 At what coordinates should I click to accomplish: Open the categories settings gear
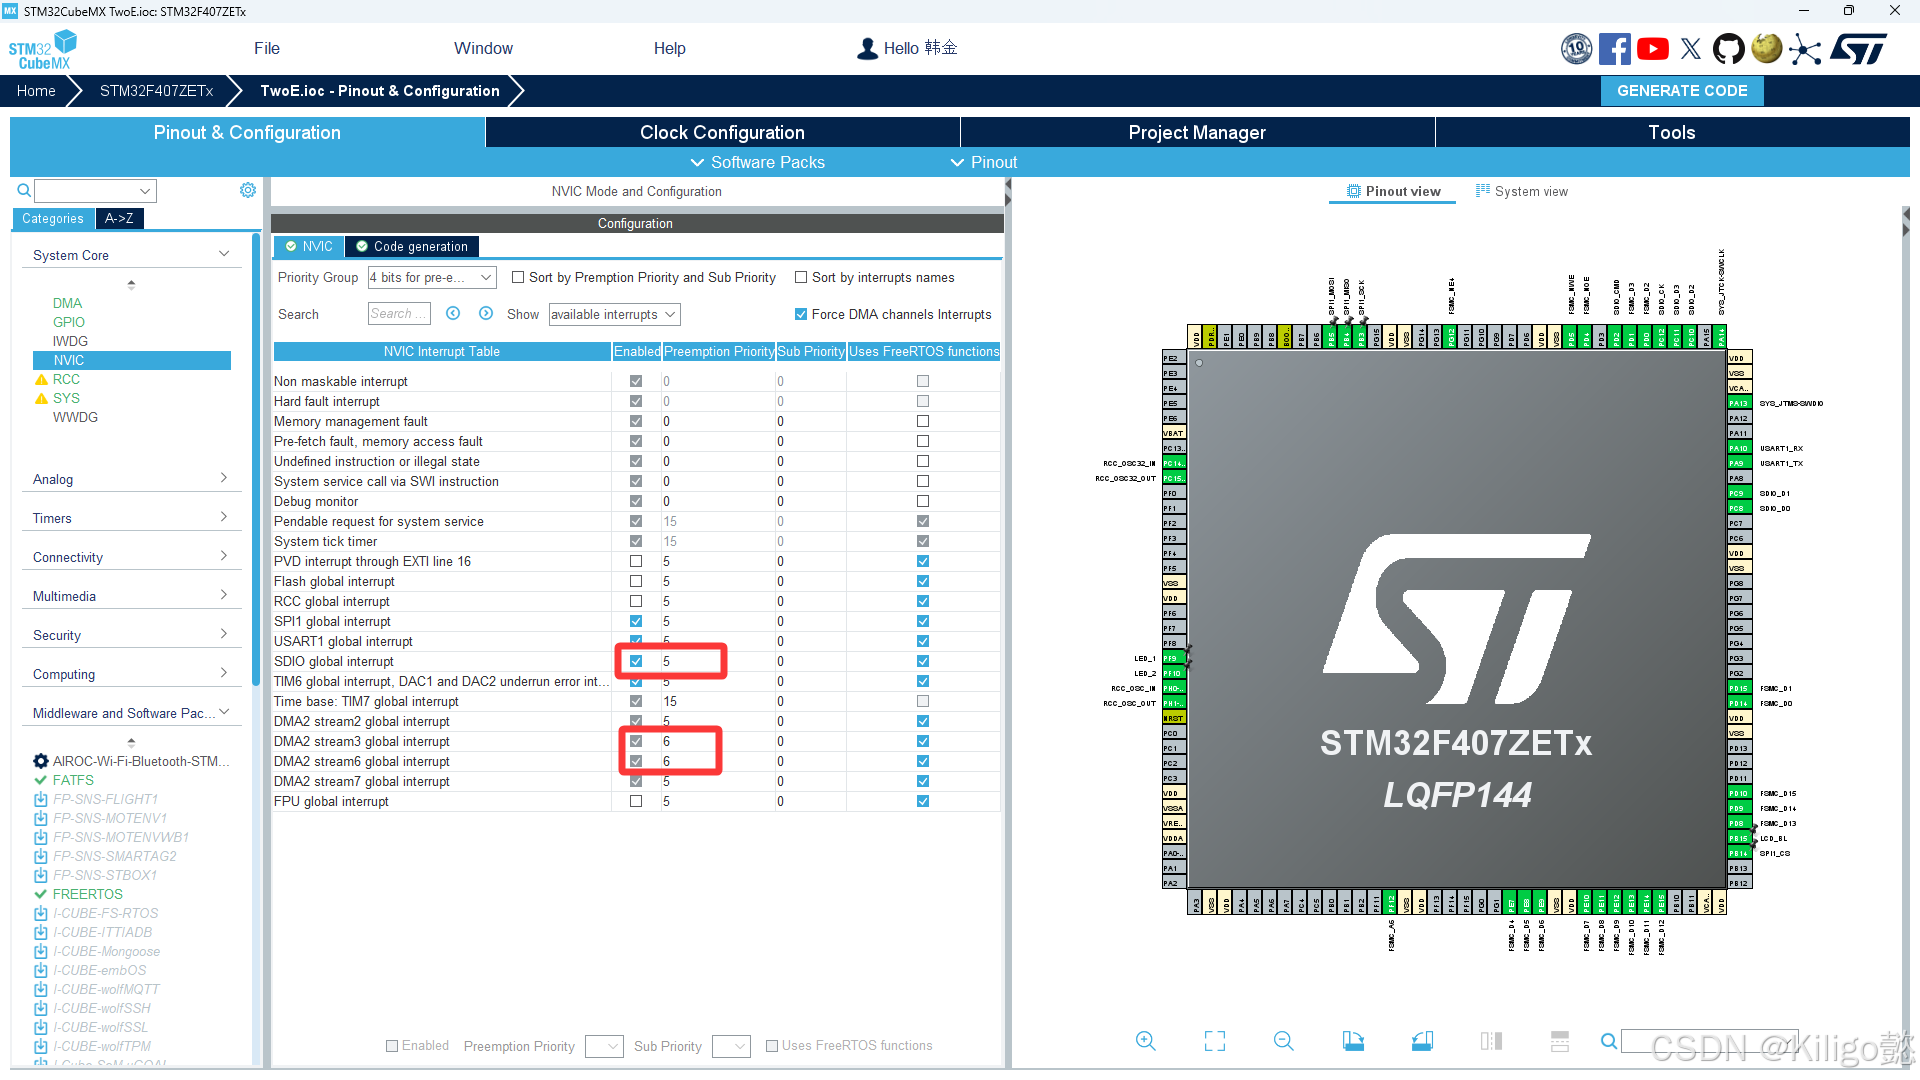[248, 190]
